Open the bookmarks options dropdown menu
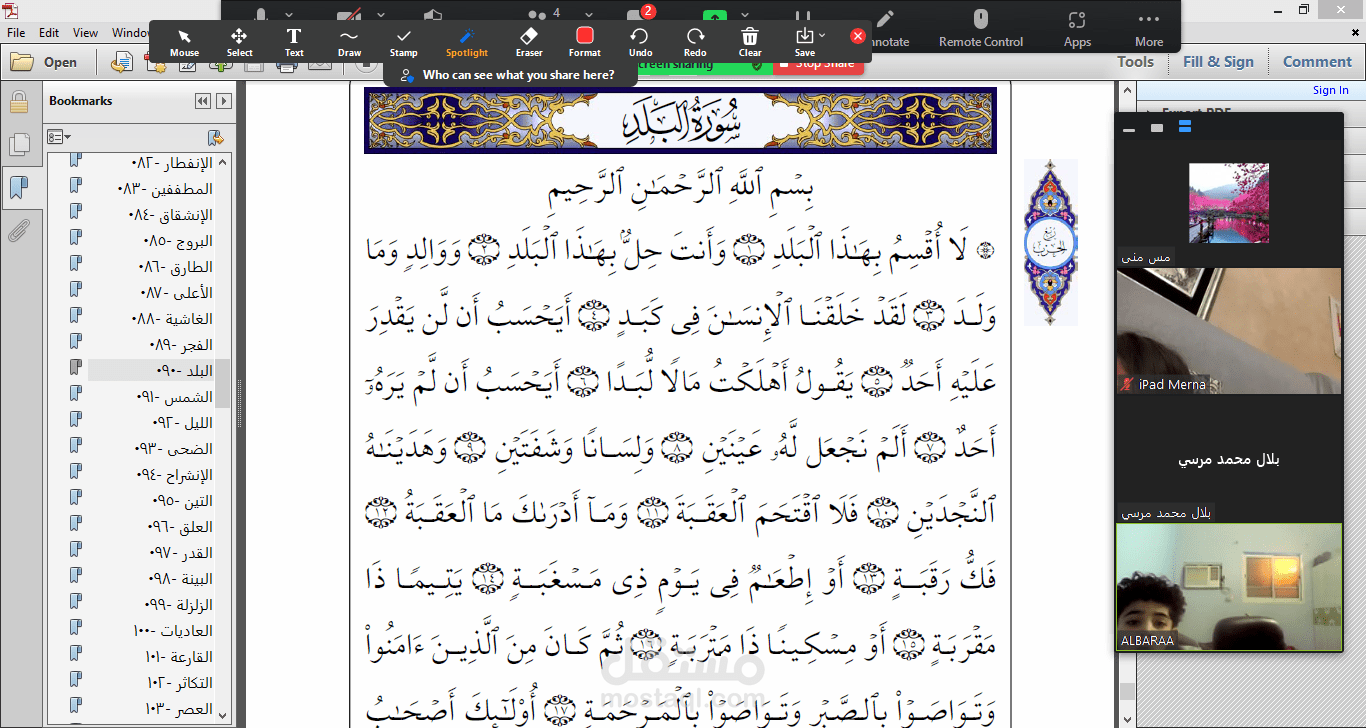The image size is (1366, 728). [x=60, y=136]
